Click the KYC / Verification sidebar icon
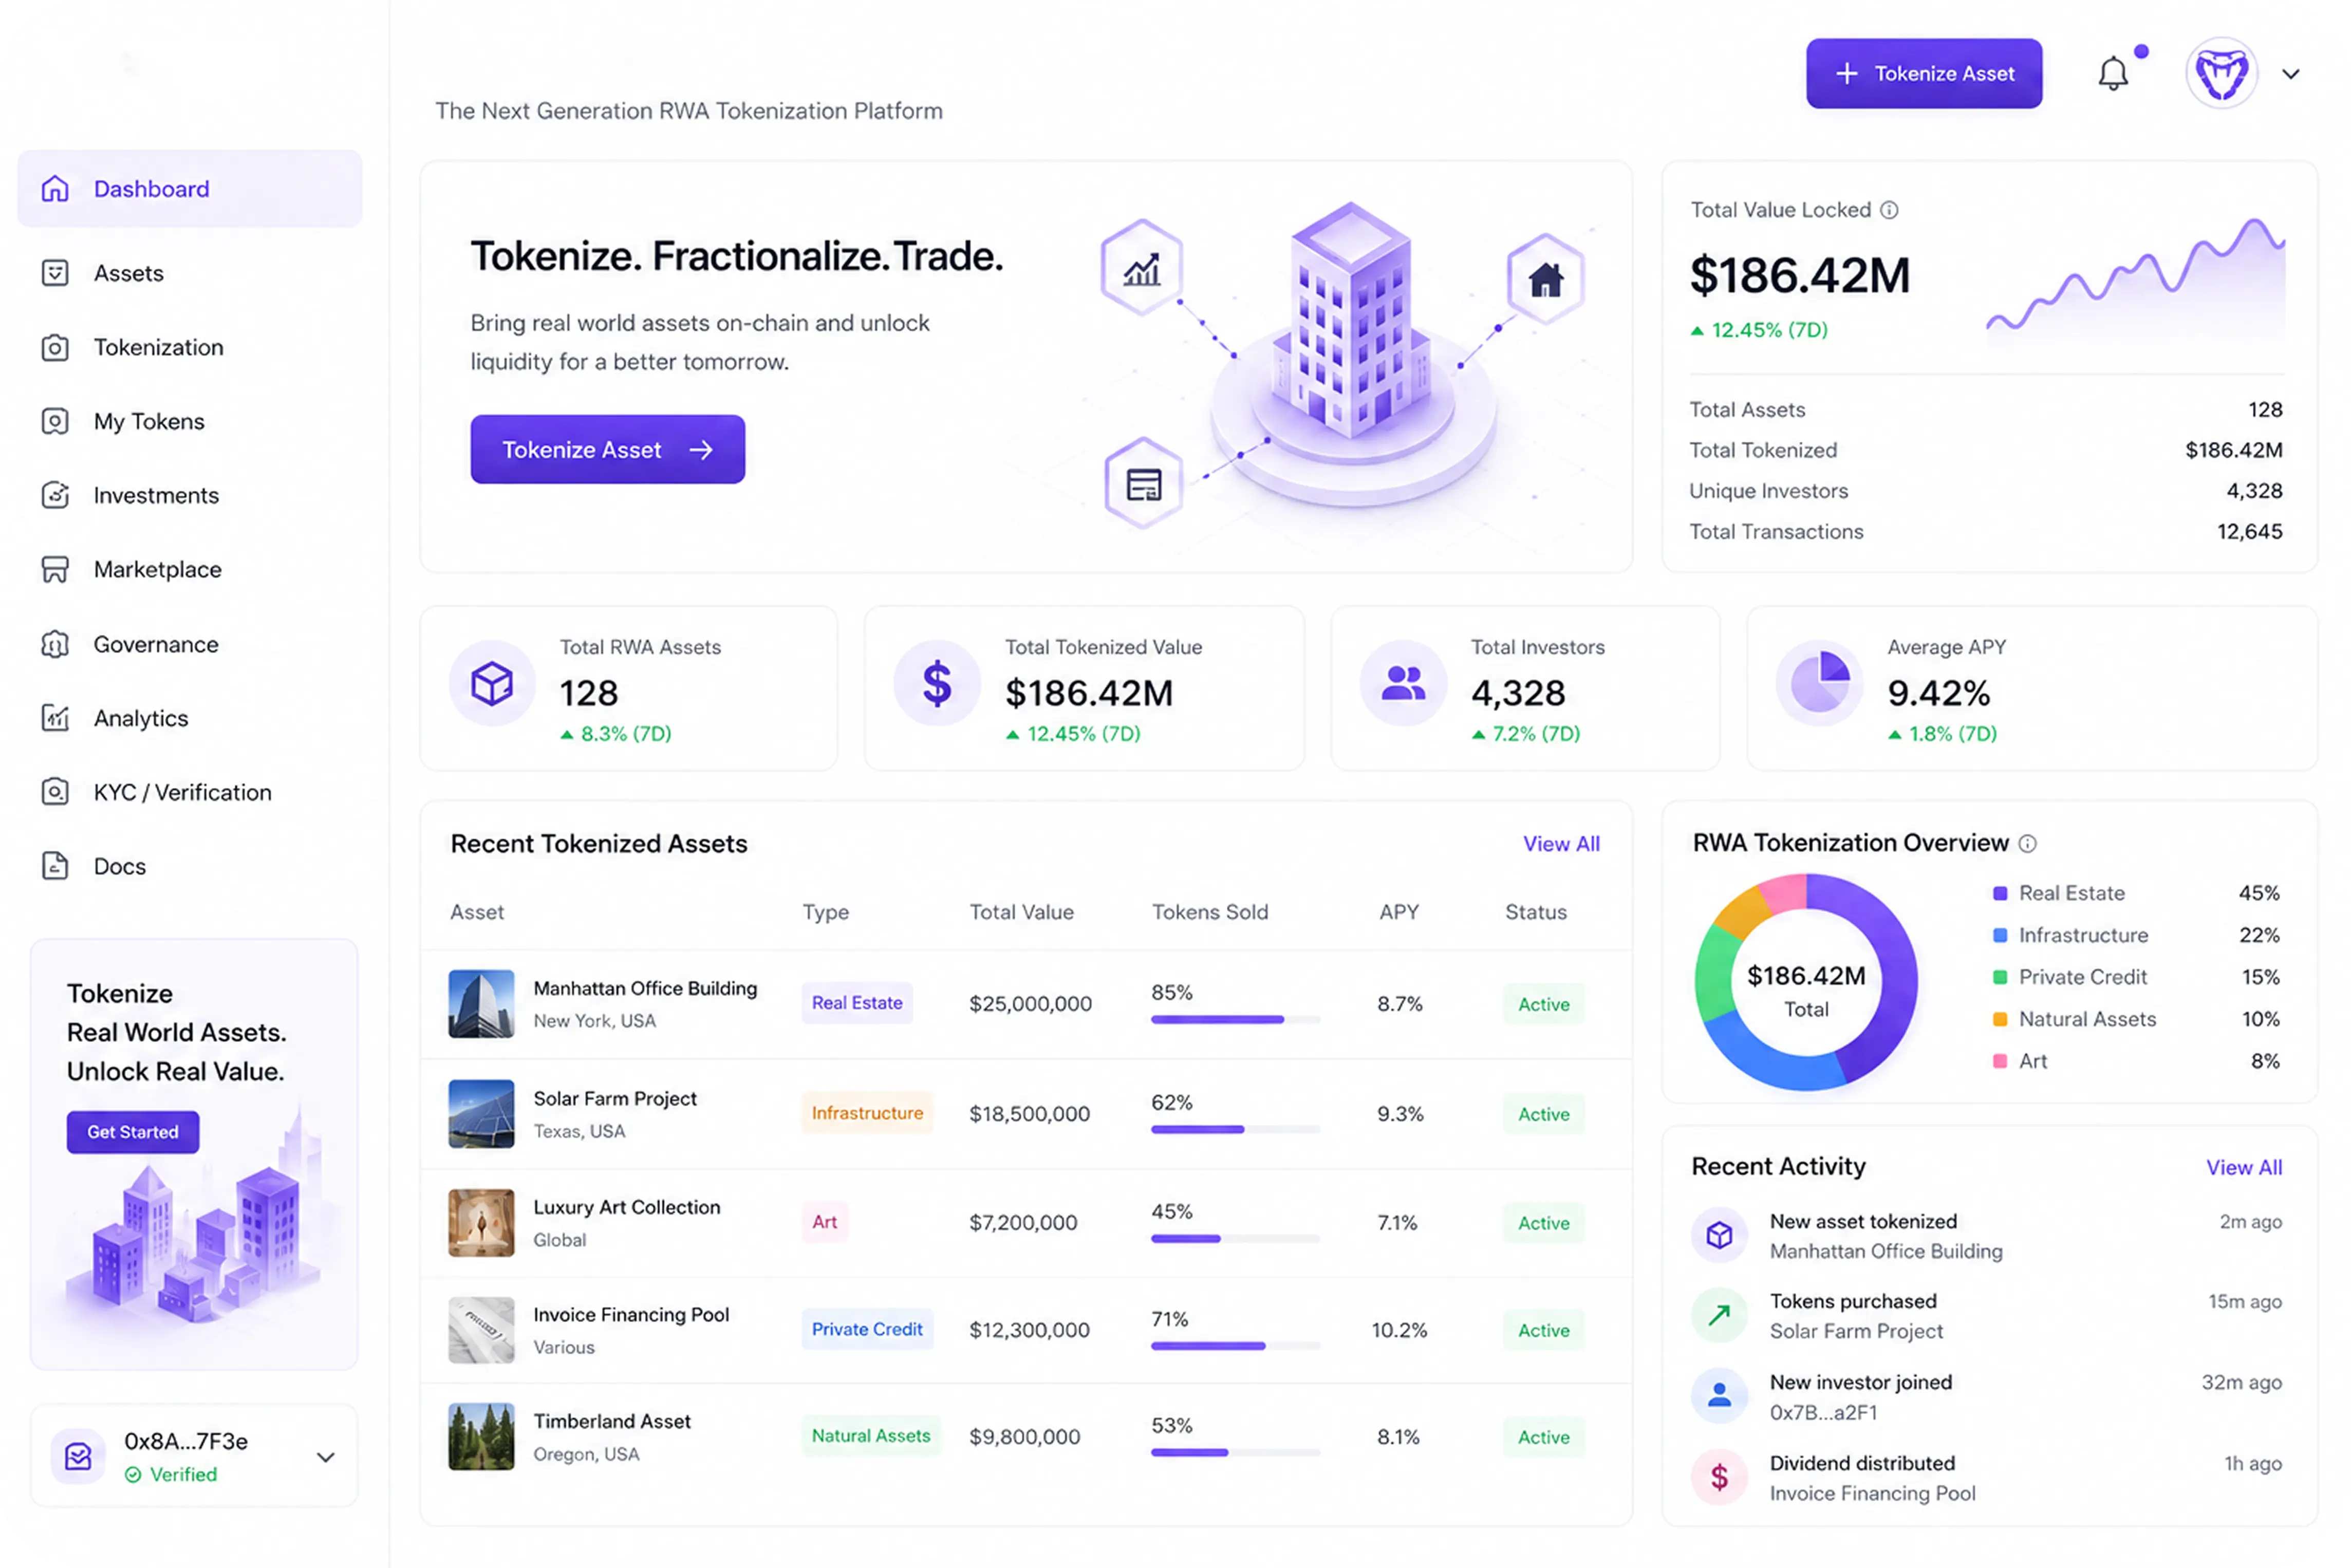This screenshot has height=1568, width=2351. tap(55, 792)
